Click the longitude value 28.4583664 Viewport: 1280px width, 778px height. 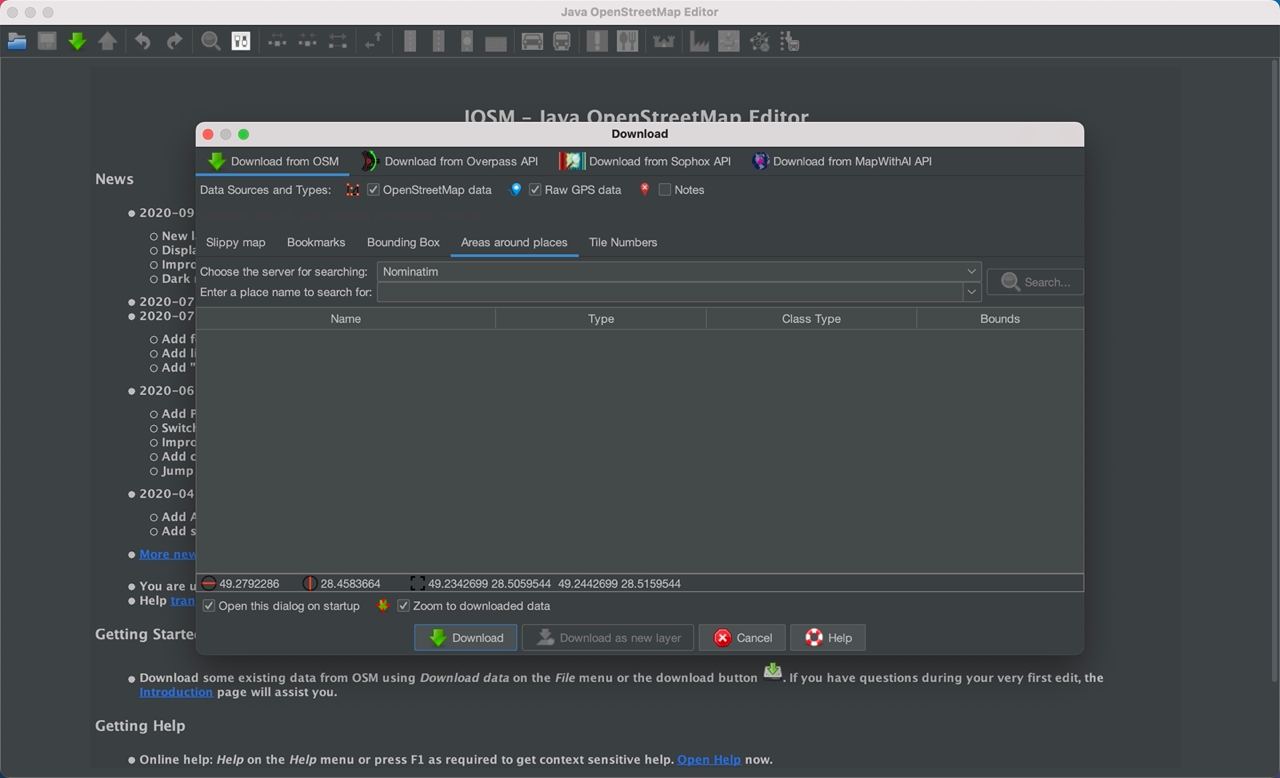(x=350, y=584)
